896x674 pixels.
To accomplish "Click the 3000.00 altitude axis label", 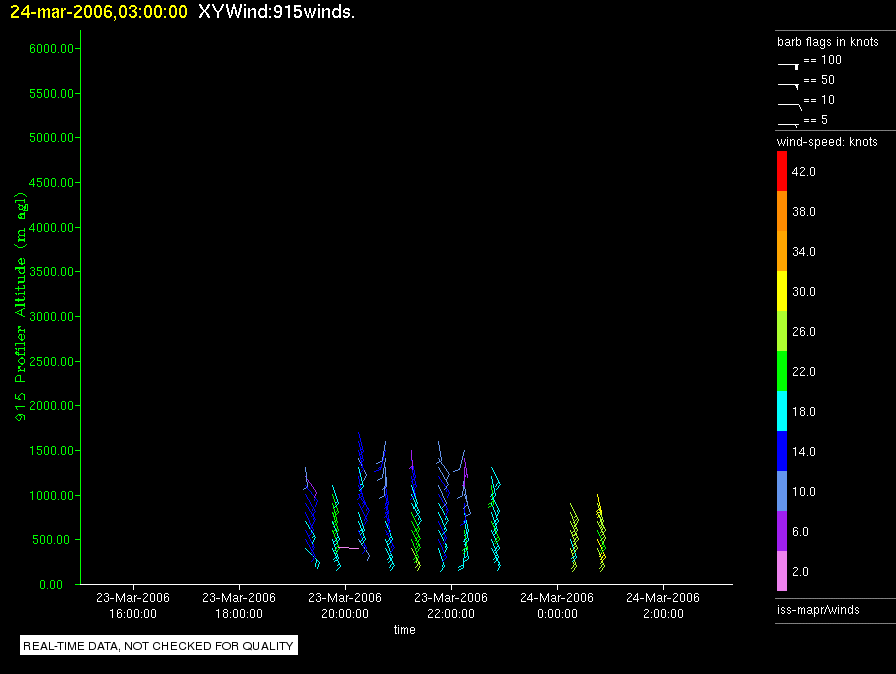I will click(51, 316).
